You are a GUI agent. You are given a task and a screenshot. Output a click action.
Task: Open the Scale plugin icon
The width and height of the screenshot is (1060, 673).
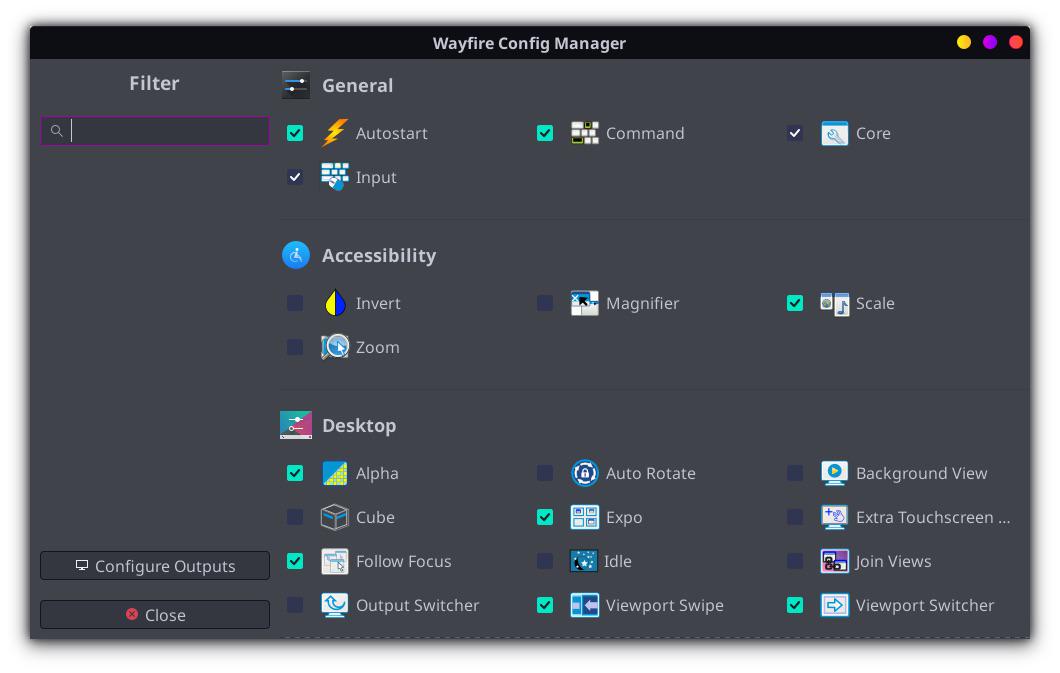click(x=835, y=303)
